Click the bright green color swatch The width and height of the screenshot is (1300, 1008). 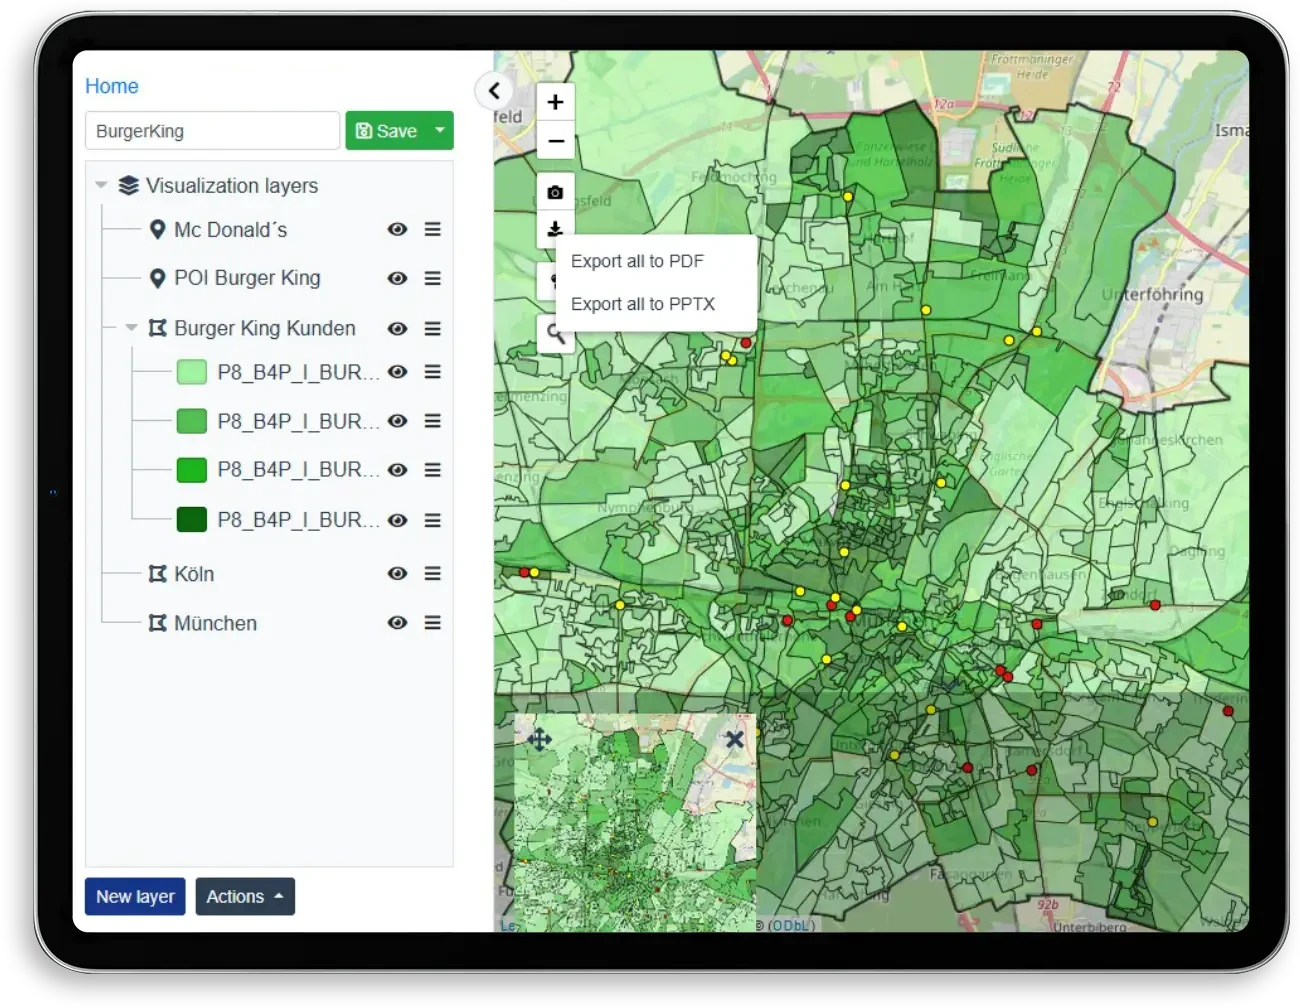click(x=191, y=470)
